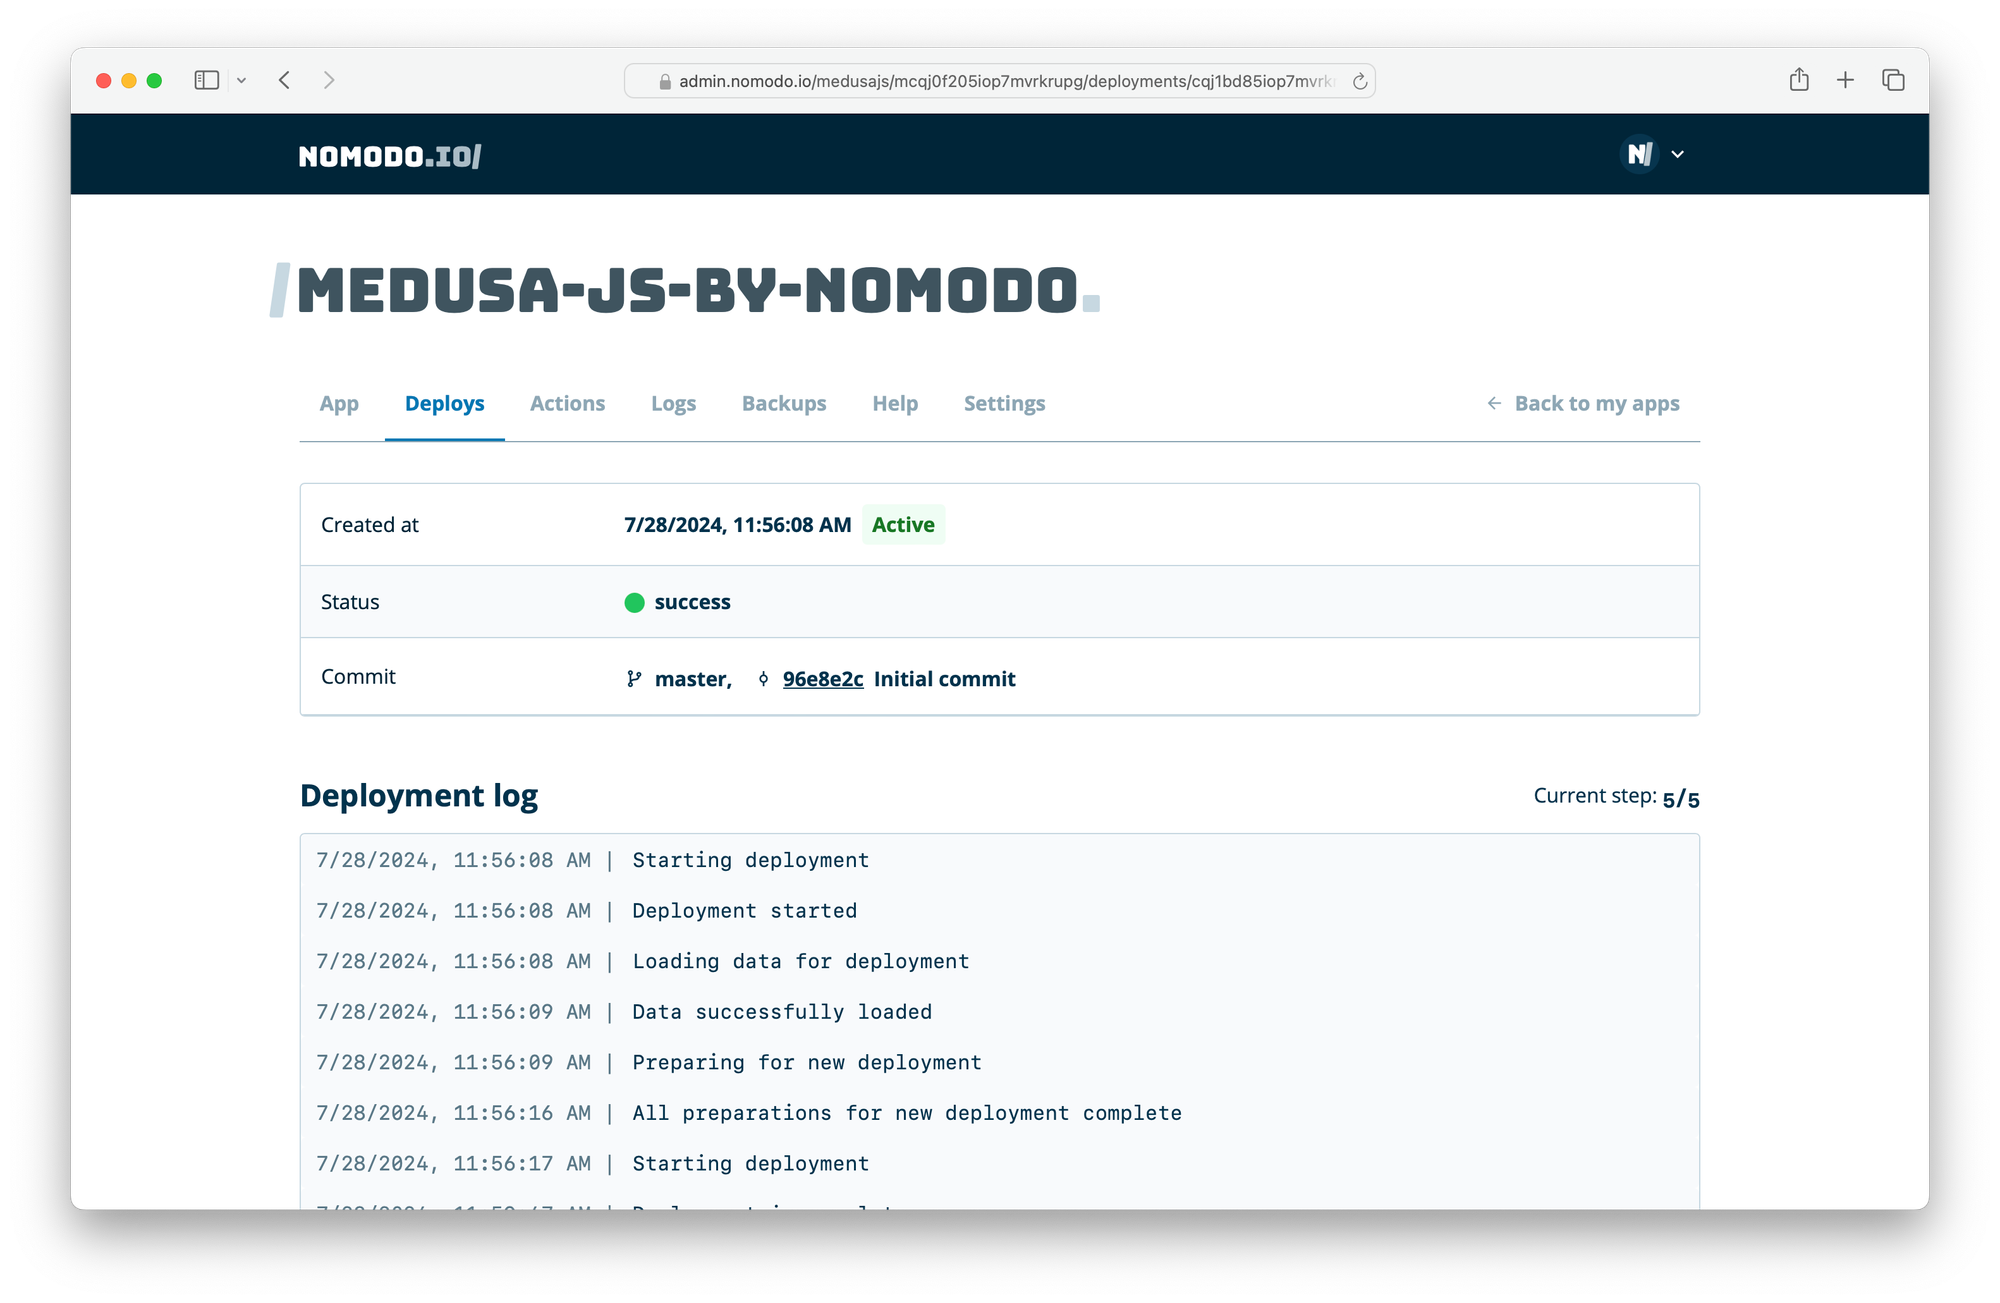Open the Backups tab

[784, 403]
